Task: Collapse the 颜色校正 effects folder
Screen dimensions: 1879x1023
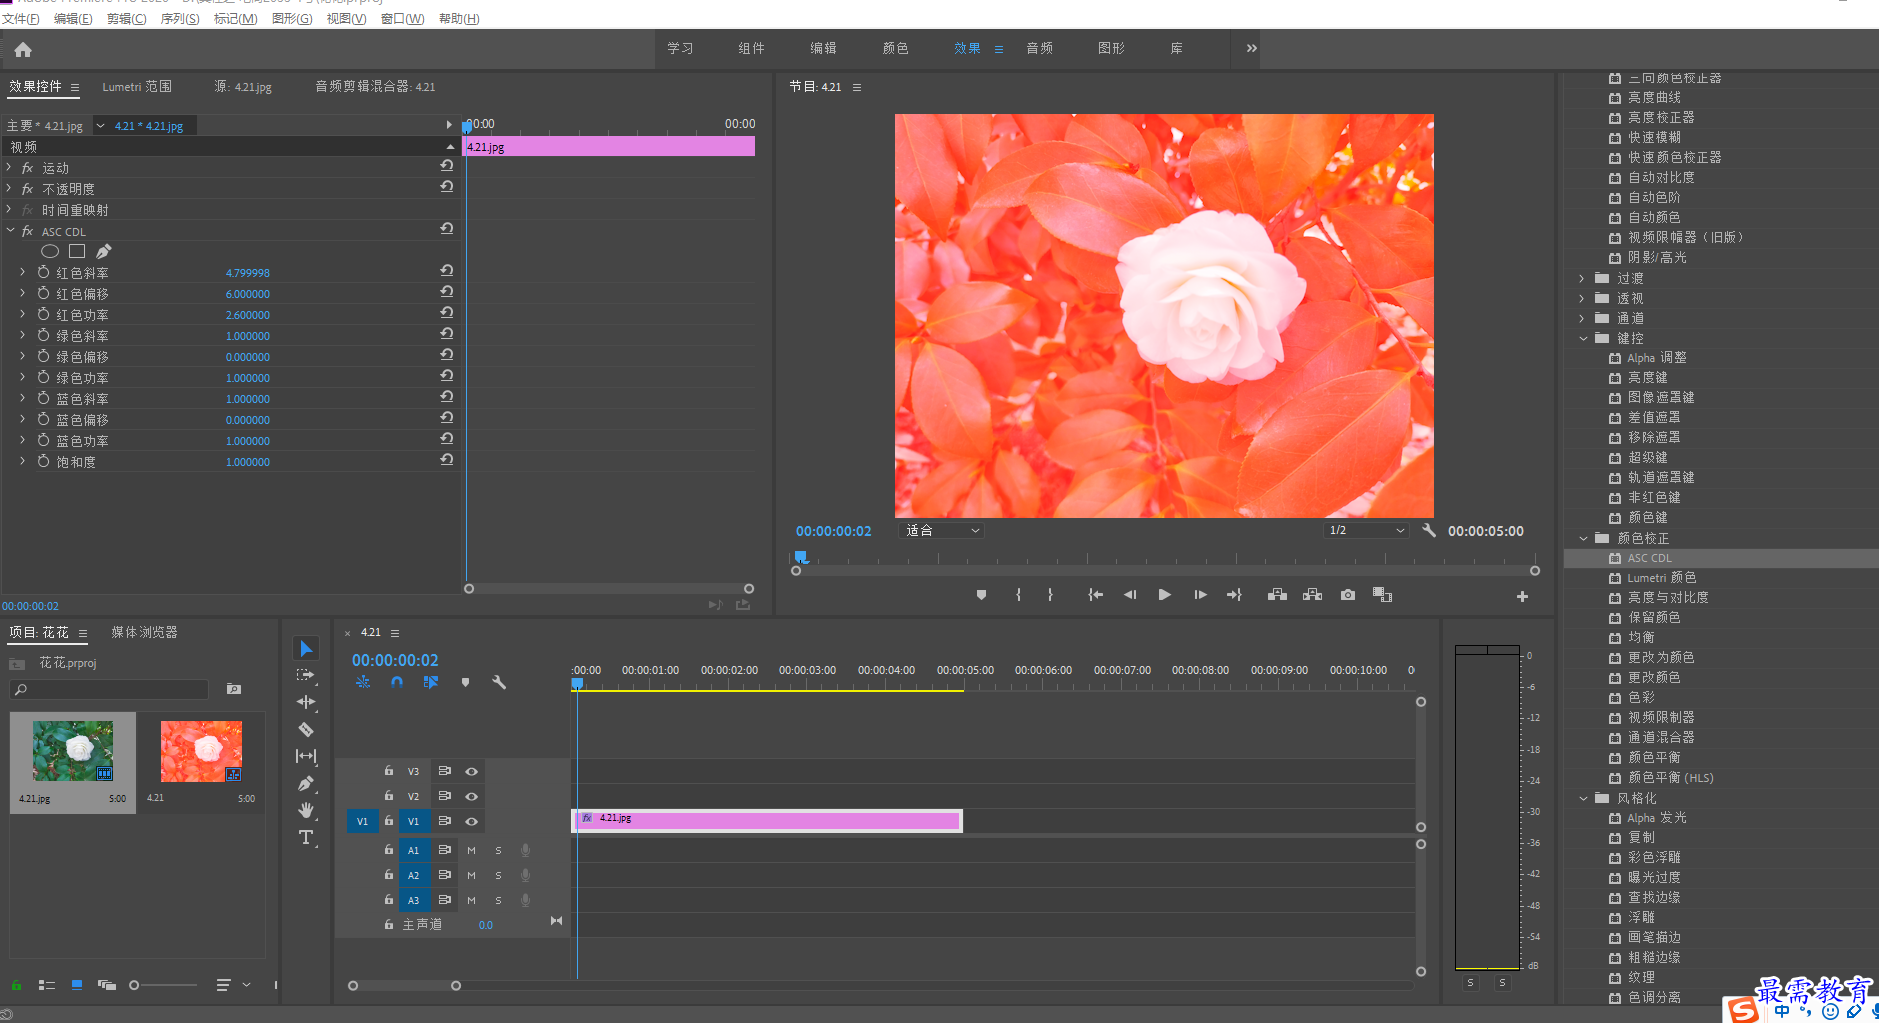Action: pos(1583,538)
